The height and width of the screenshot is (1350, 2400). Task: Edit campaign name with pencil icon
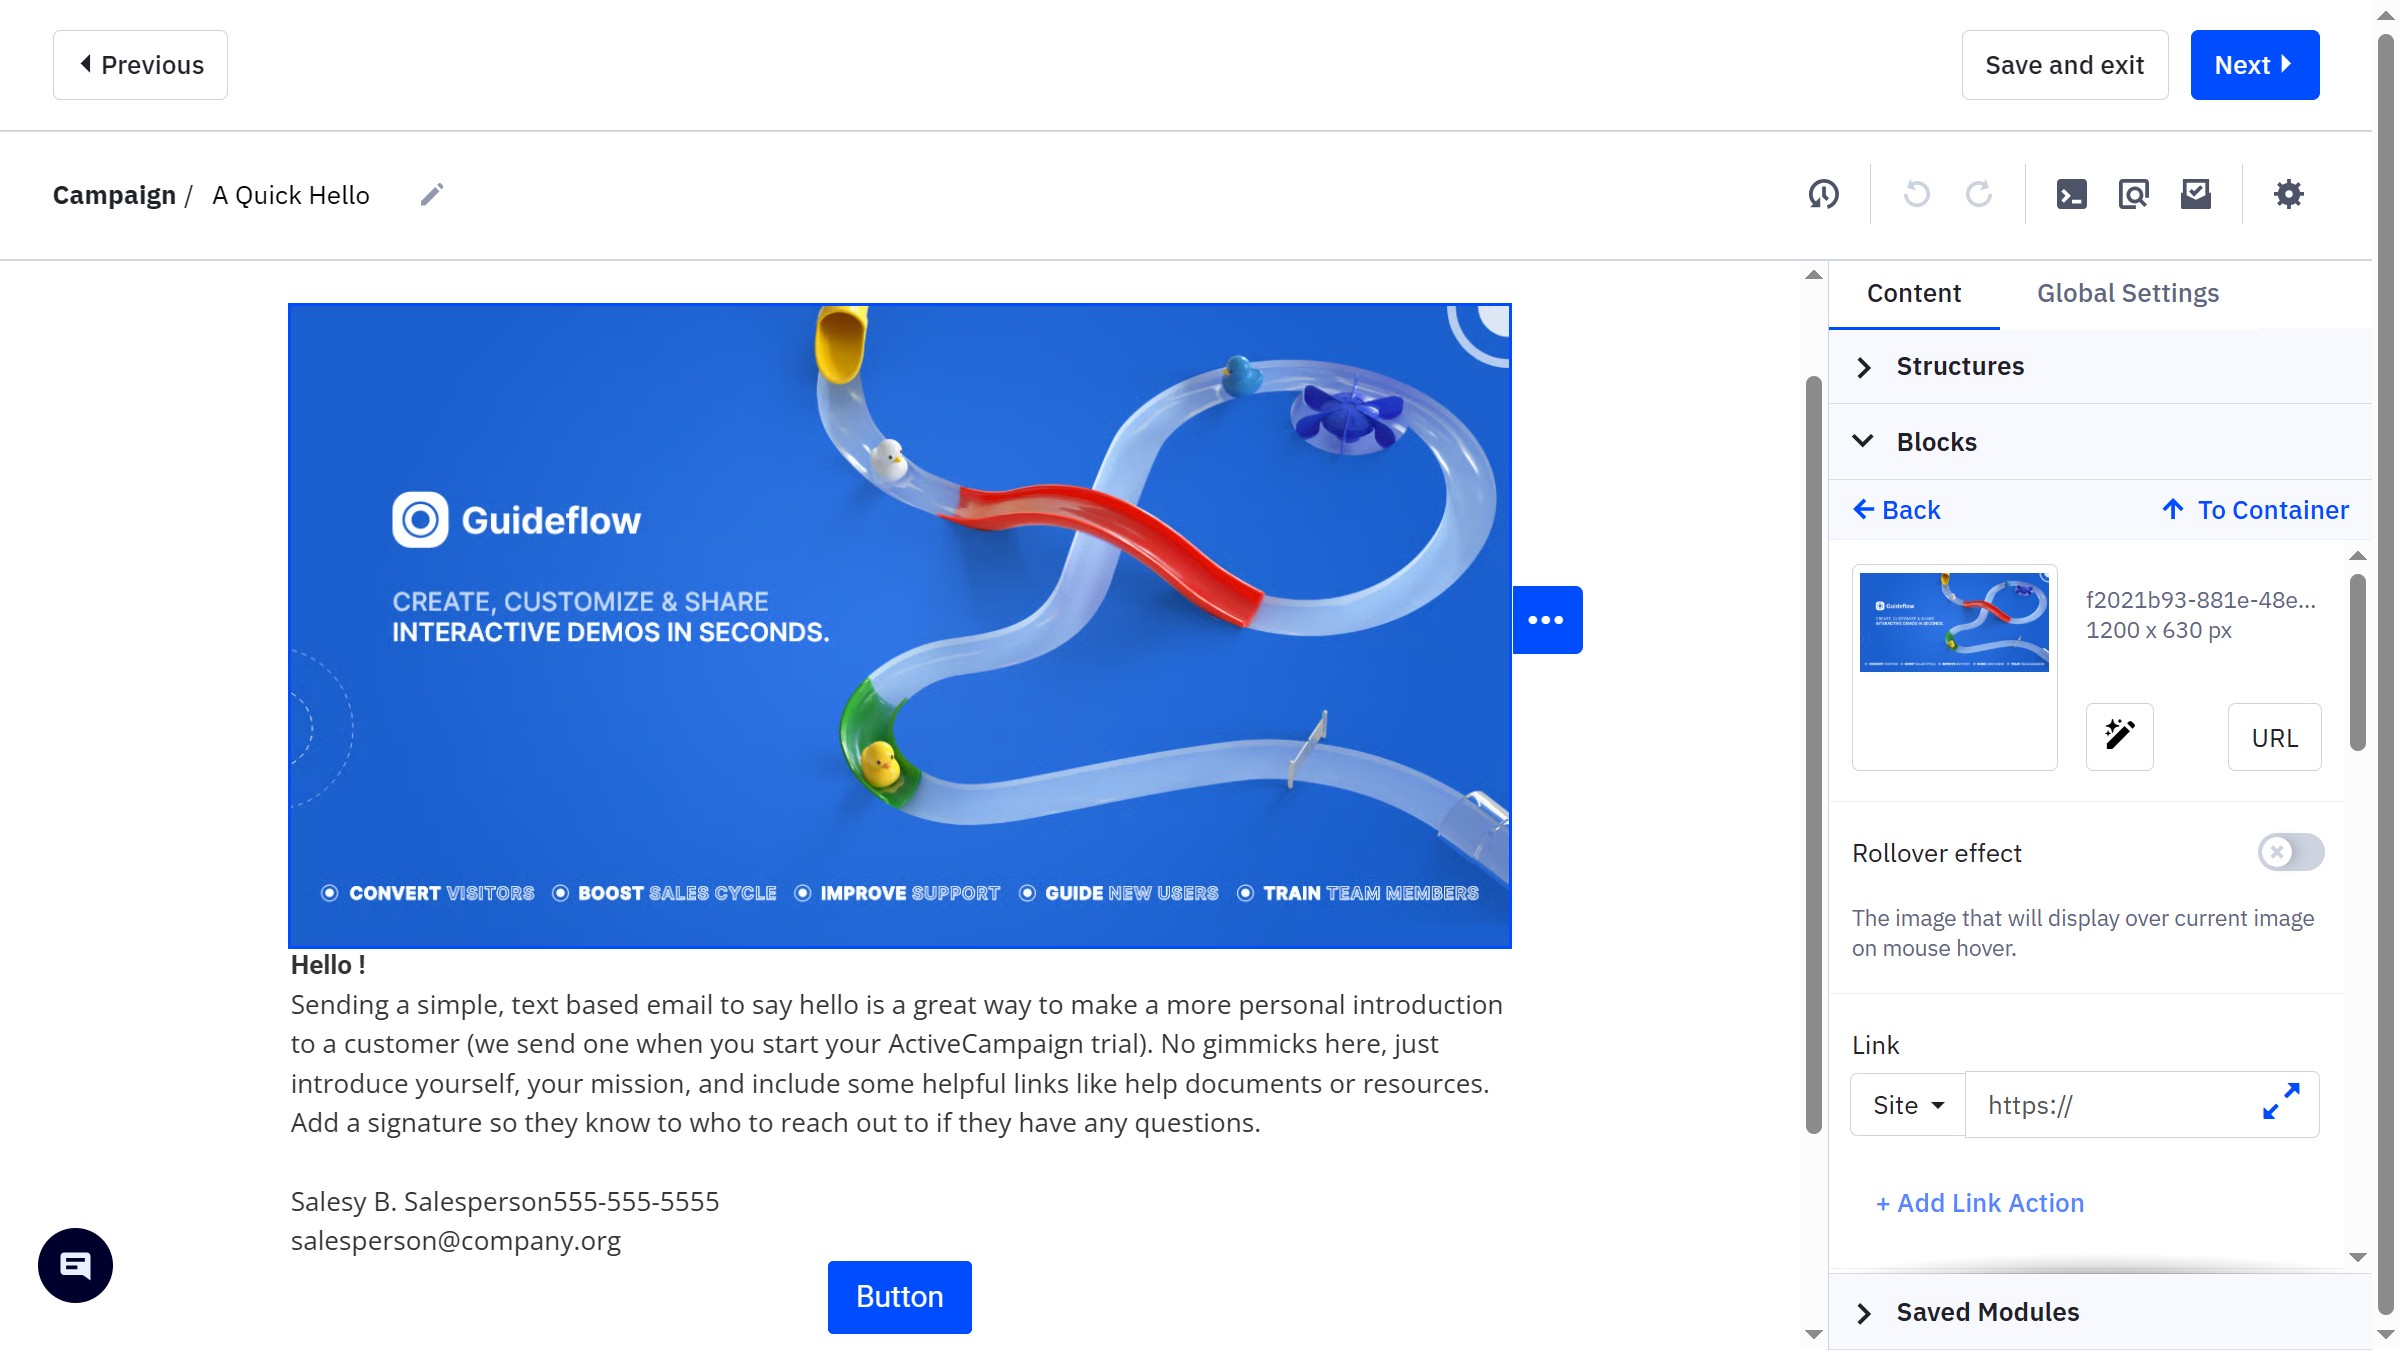click(431, 195)
